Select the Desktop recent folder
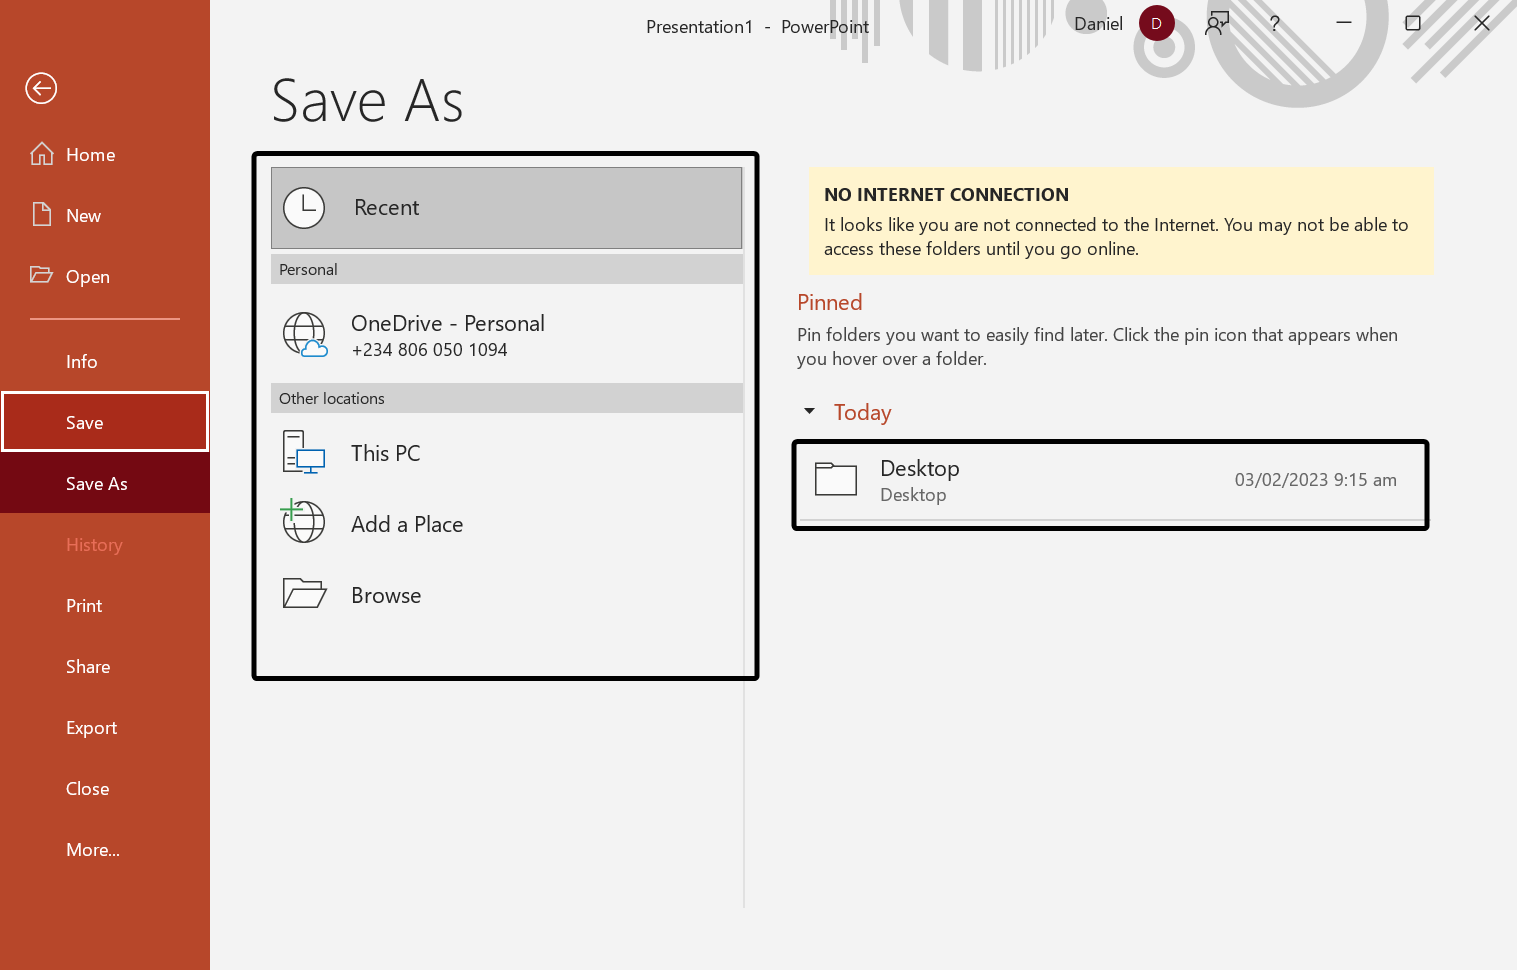 point(1110,481)
